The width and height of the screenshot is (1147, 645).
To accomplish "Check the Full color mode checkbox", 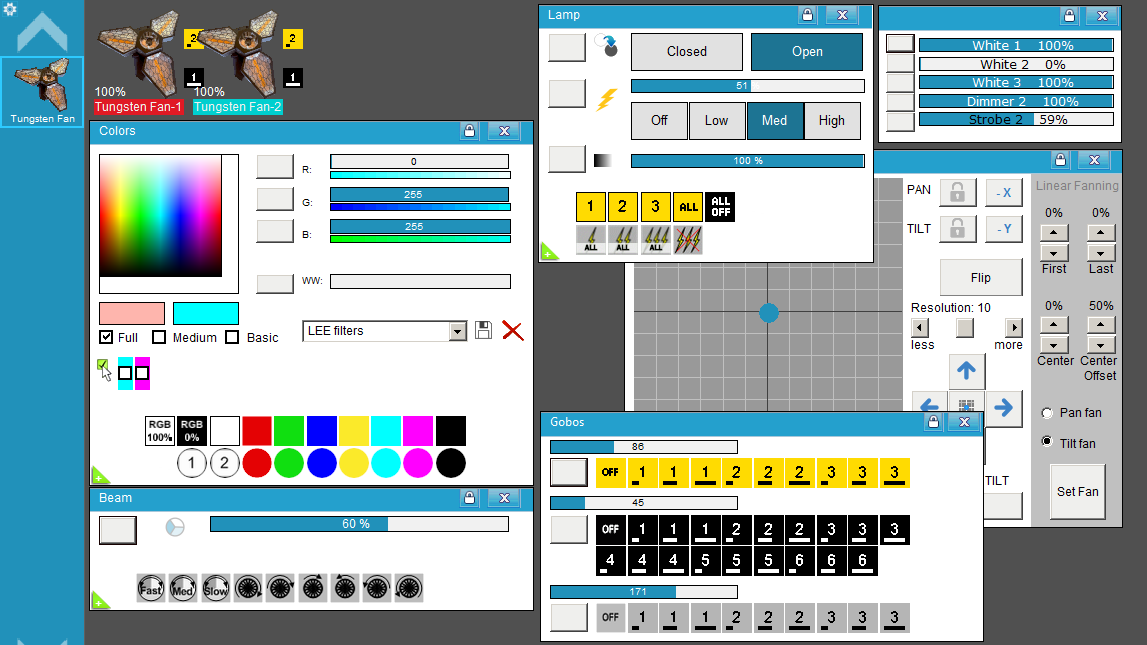I will click(106, 337).
